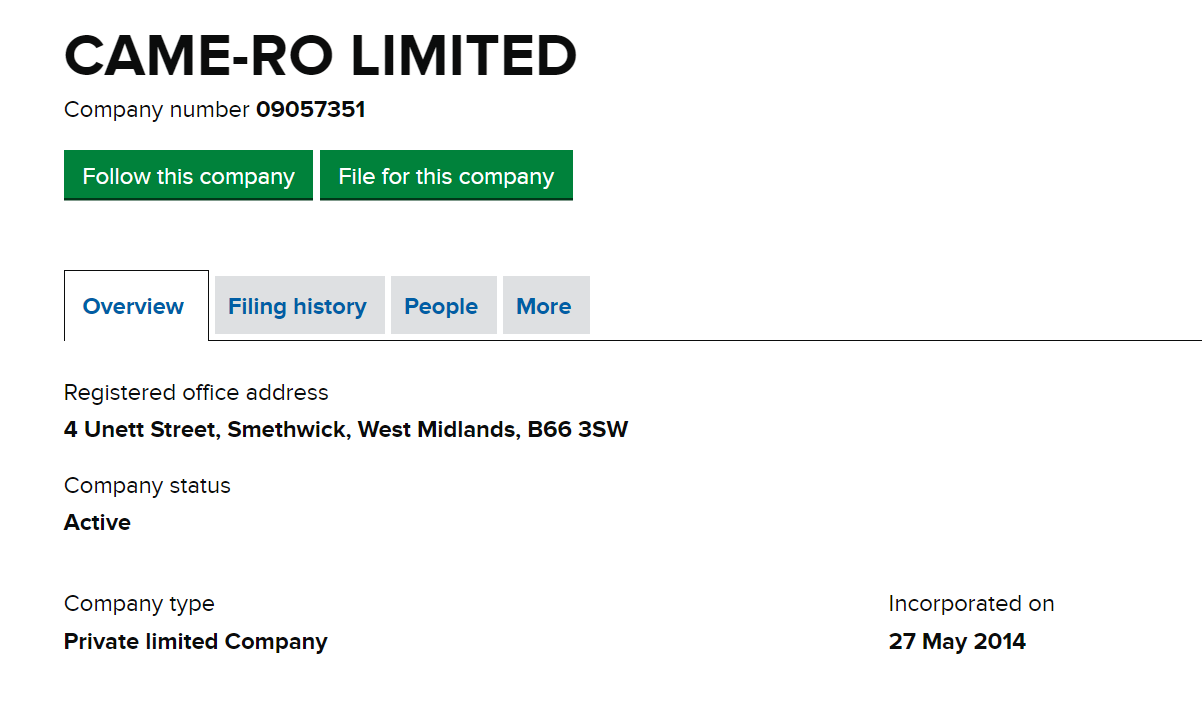This screenshot has height=701, width=1202.
Task: Open the More tab
Action: pos(543,306)
